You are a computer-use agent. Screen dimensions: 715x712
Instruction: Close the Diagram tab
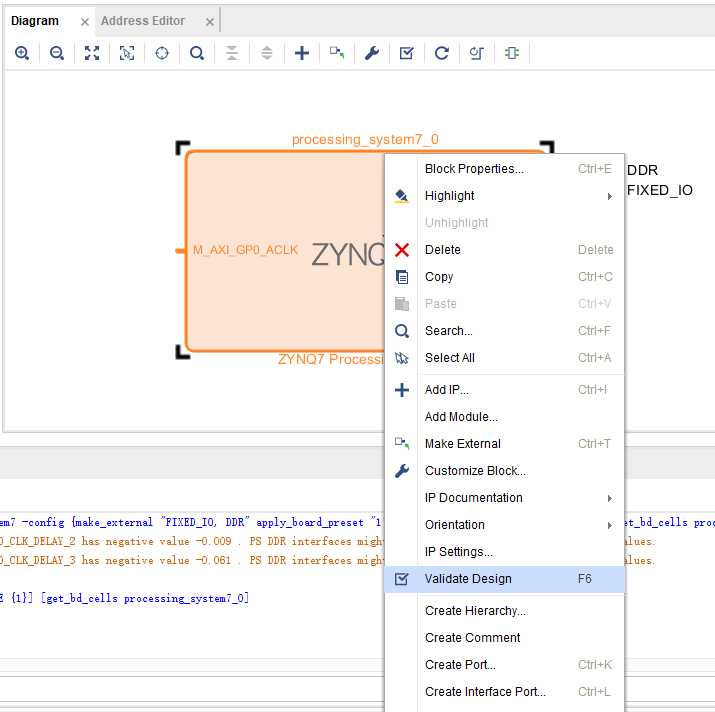[84, 22]
